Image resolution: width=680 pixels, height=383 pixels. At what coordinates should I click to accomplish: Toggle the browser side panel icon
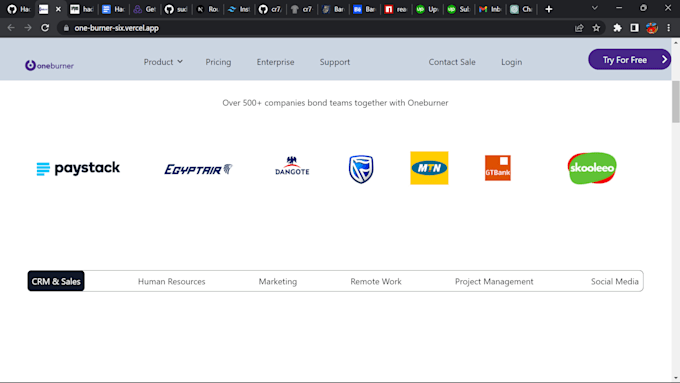(634, 28)
